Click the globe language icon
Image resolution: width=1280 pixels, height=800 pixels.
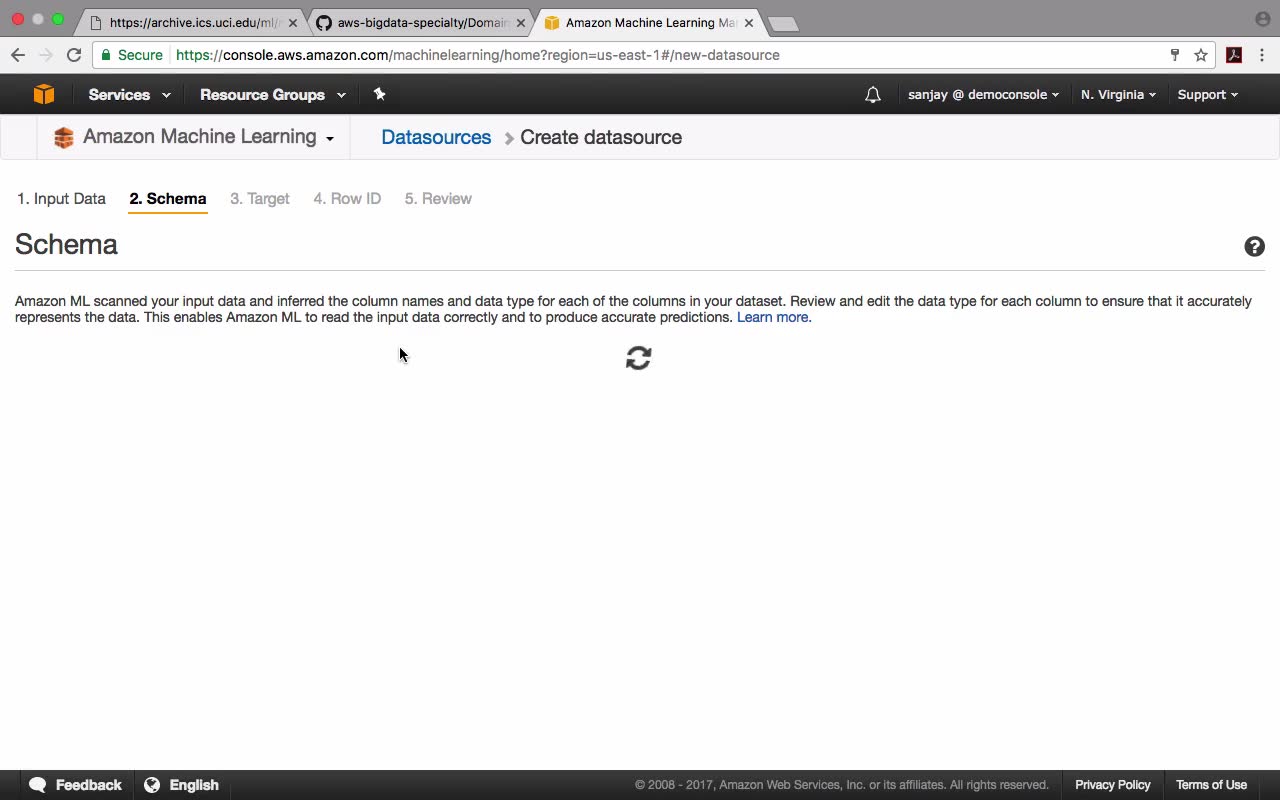click(x=152, y=785)
